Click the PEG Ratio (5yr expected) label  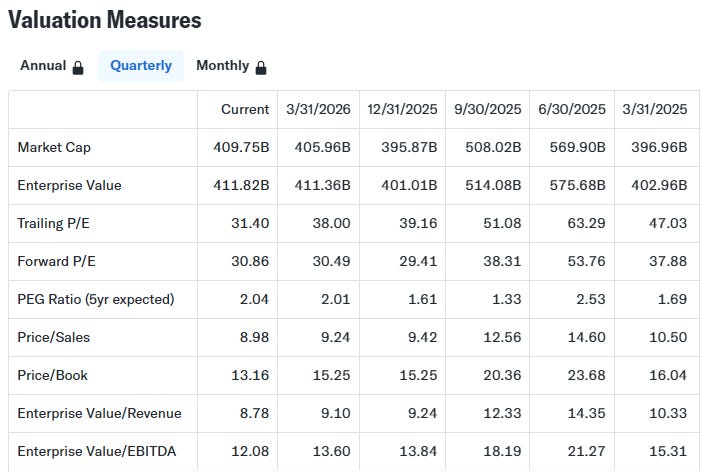pos(96,299)
